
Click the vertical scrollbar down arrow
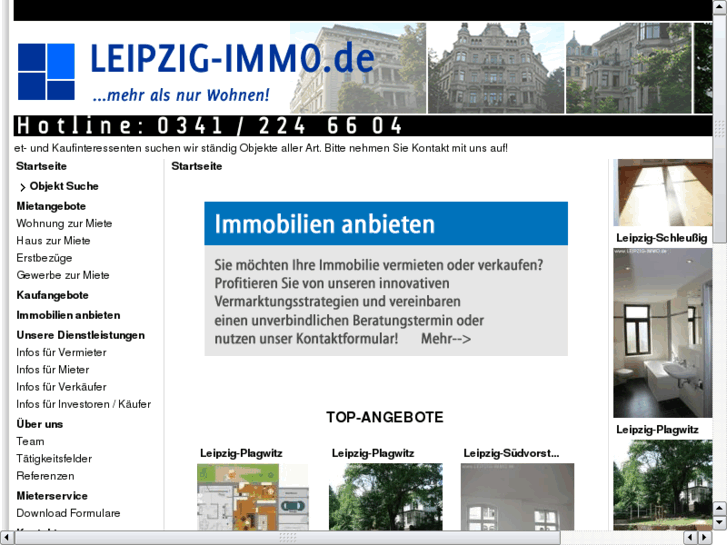[720, 522]
